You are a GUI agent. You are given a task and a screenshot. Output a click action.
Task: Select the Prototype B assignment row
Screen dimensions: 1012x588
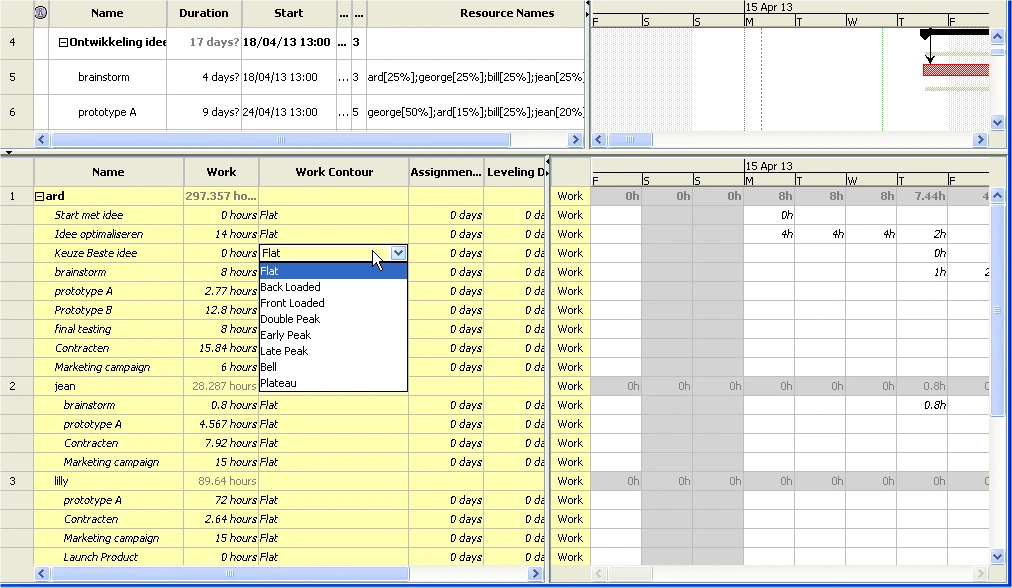tap(108, 310)
